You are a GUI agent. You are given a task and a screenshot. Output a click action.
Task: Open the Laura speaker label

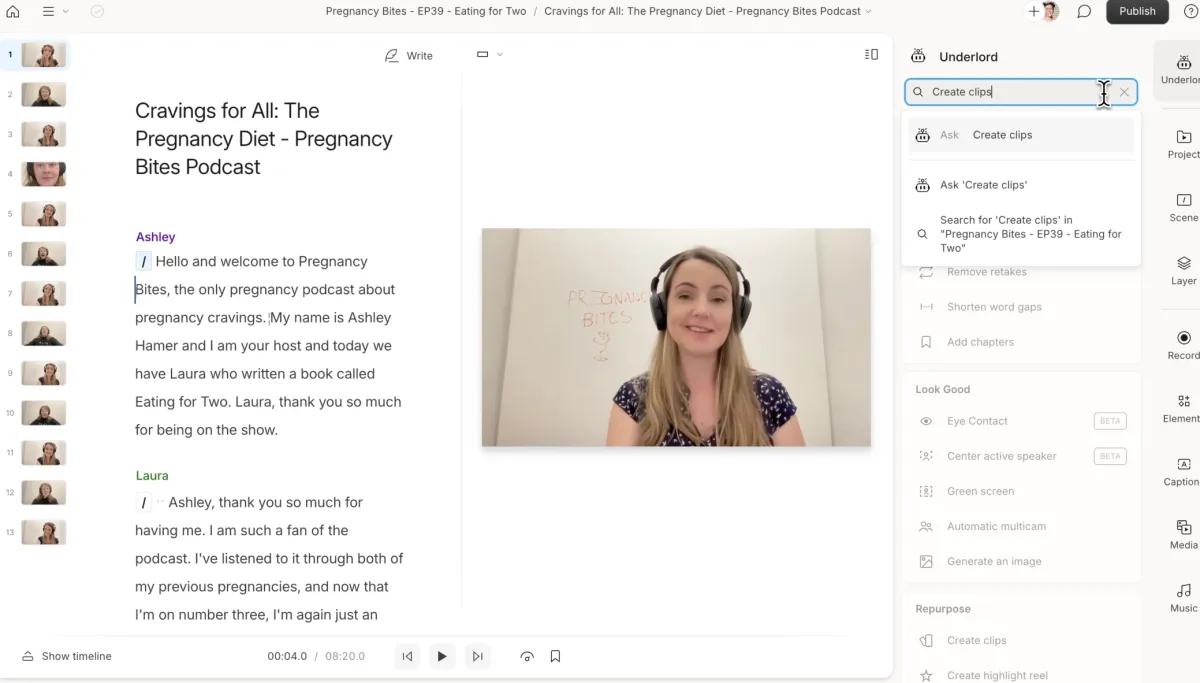click(152, 476)
